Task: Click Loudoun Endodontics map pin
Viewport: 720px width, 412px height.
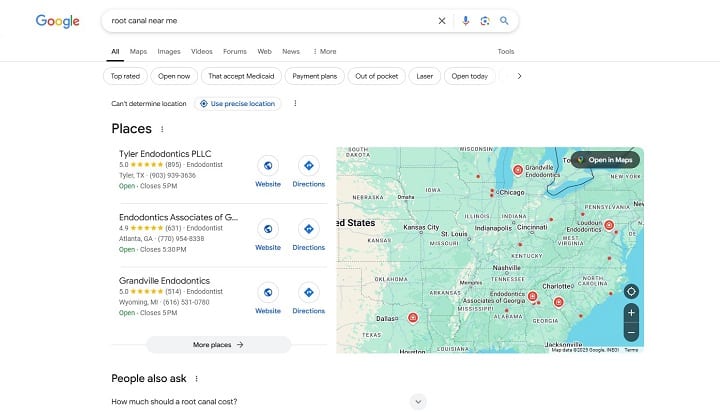Action: 609,225
